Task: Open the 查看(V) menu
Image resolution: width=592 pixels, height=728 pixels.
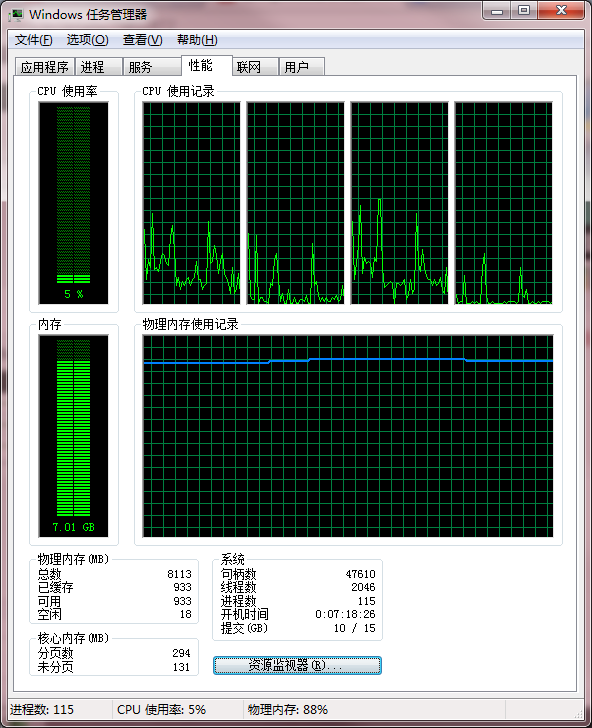Action: click(143, 40)
